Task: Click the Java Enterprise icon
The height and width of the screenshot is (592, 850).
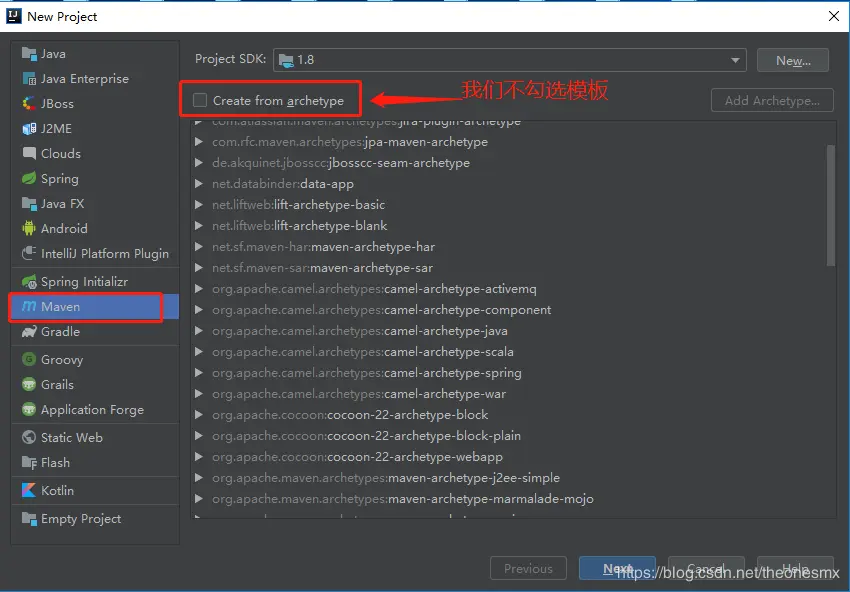Action: tap(29, 79)
